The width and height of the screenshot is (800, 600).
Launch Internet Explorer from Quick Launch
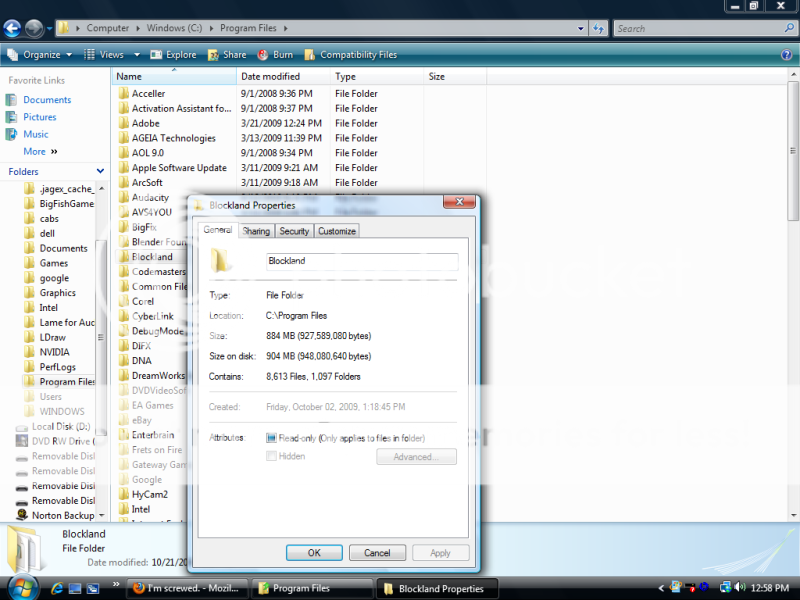56,588
